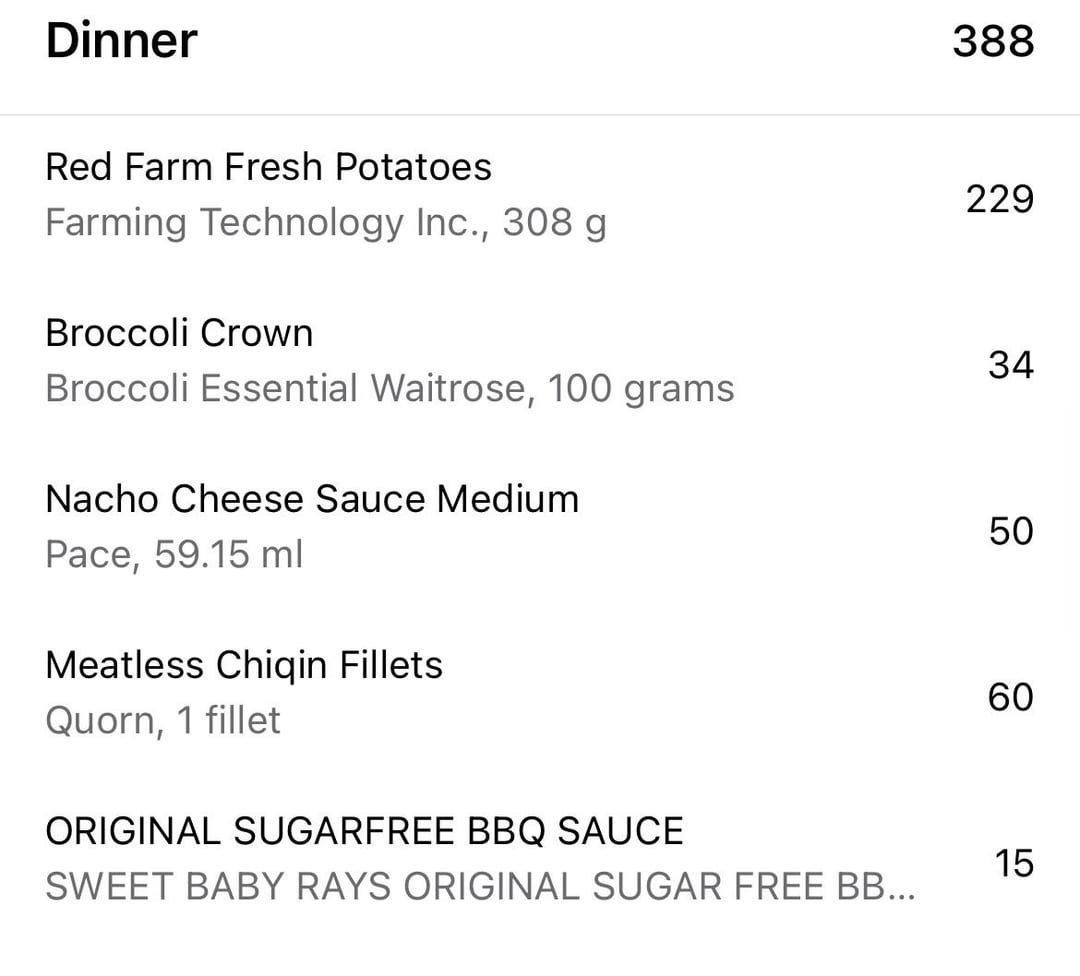Screen dimensions: 1080x976
Task: Click the word Fillets in Quorn item
Action: click(x=391, y=665)
